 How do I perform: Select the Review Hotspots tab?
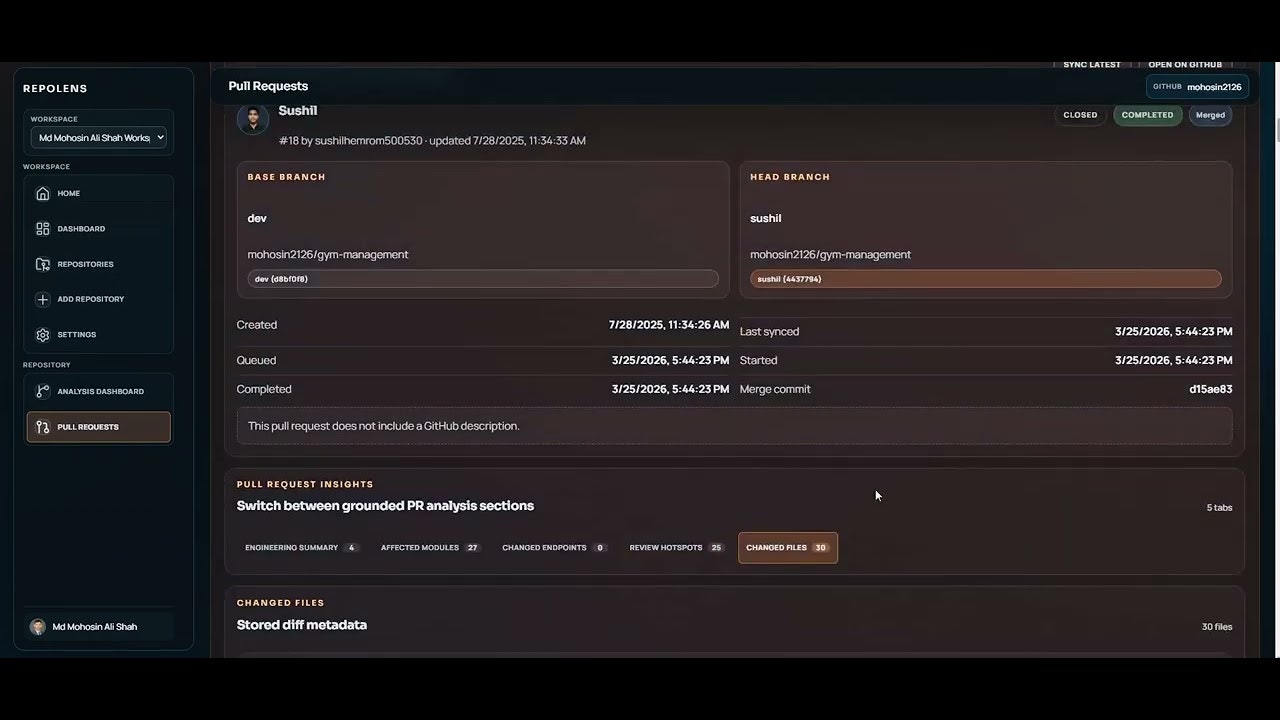click(x=675, y=547)
